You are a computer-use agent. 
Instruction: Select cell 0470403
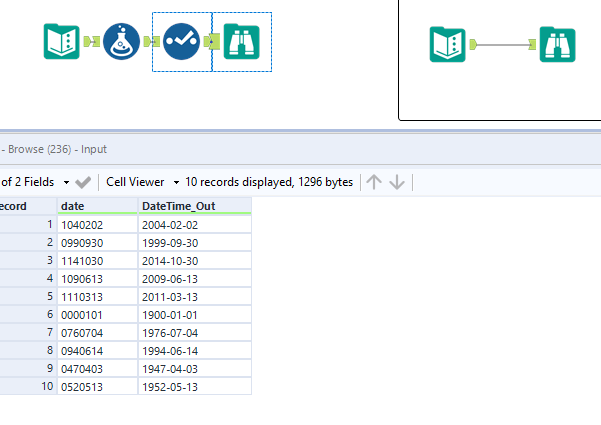click(97, 369)
